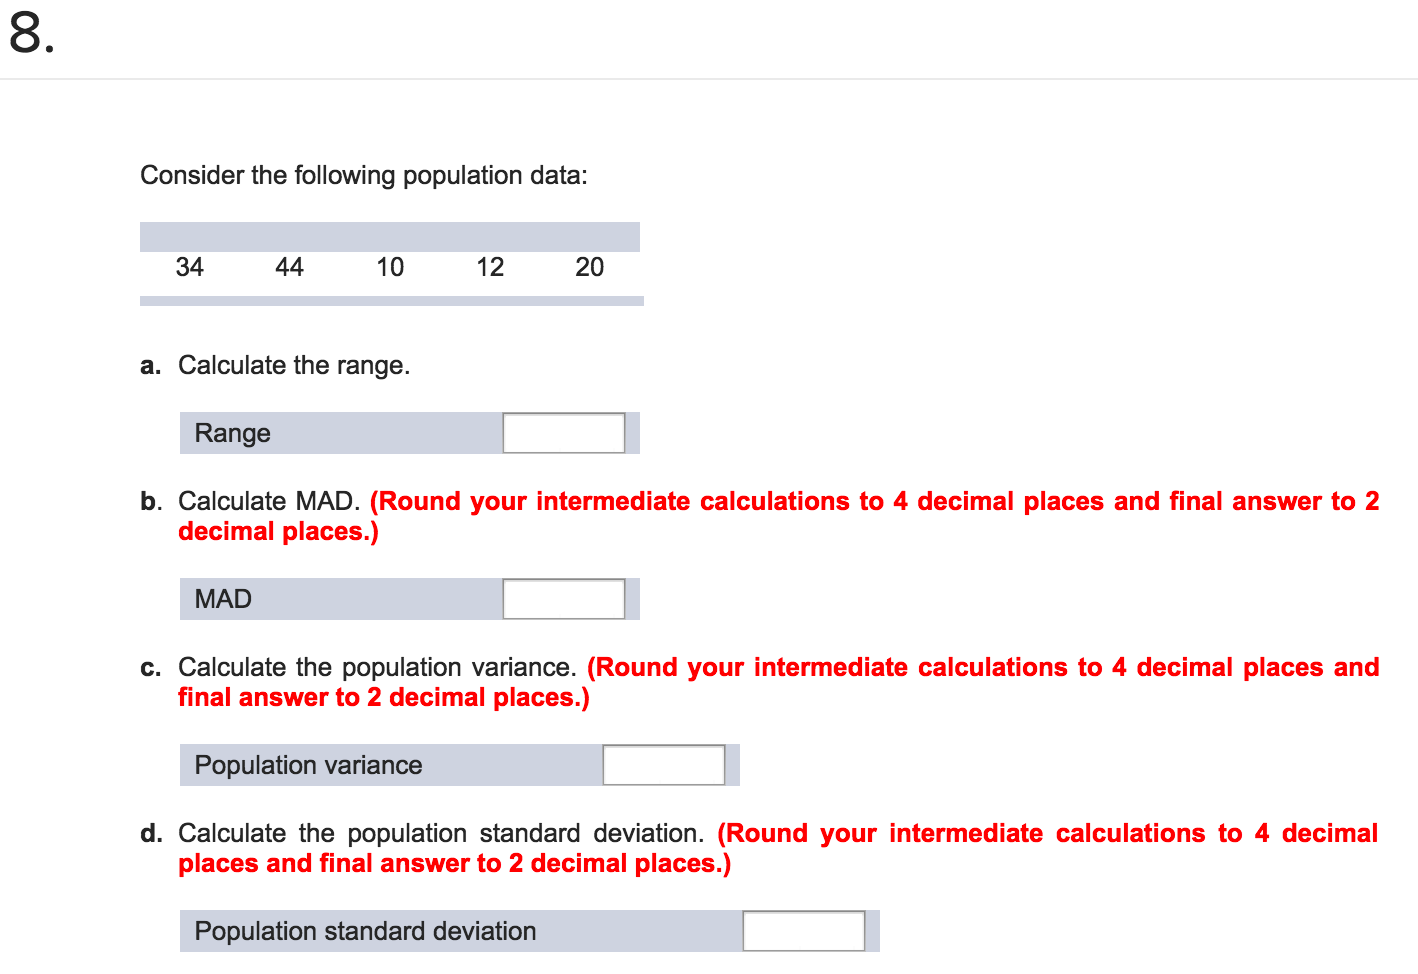
Task: Select the data value 20
Action: pos(589,267)
